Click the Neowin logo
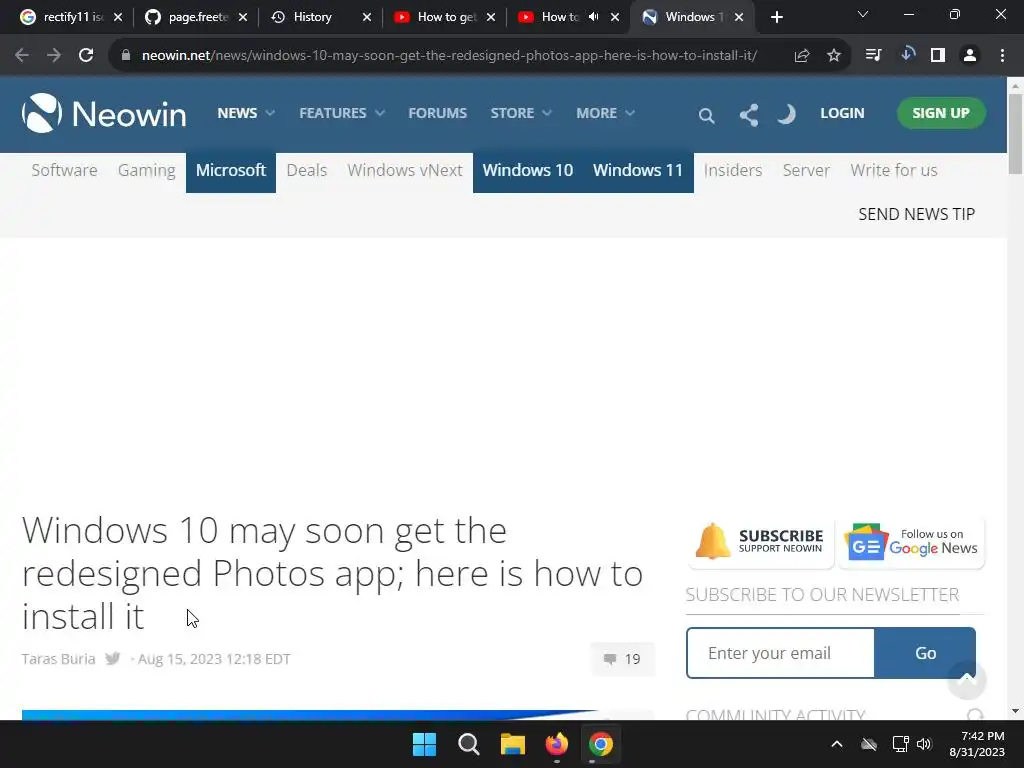This screenshot has height=768, width=1024. pyautogui.click(x=104, y=114)
